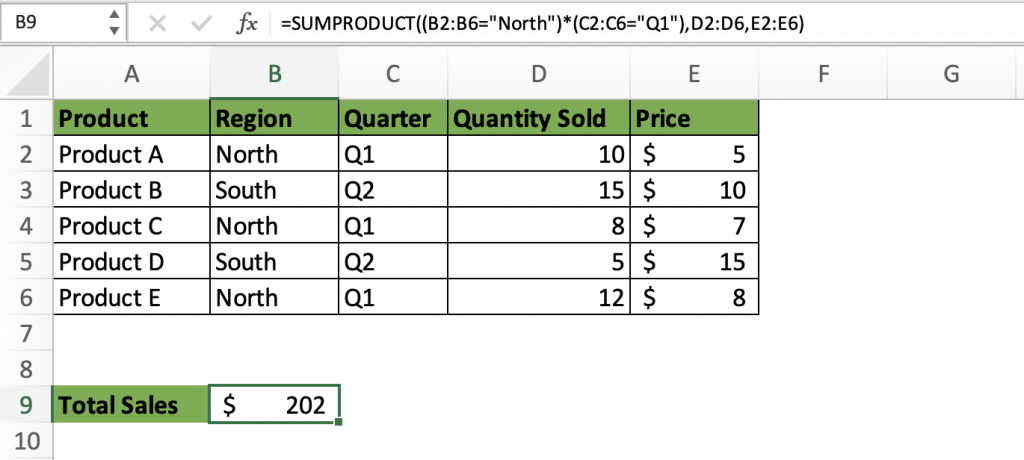Select column B header

274,74
